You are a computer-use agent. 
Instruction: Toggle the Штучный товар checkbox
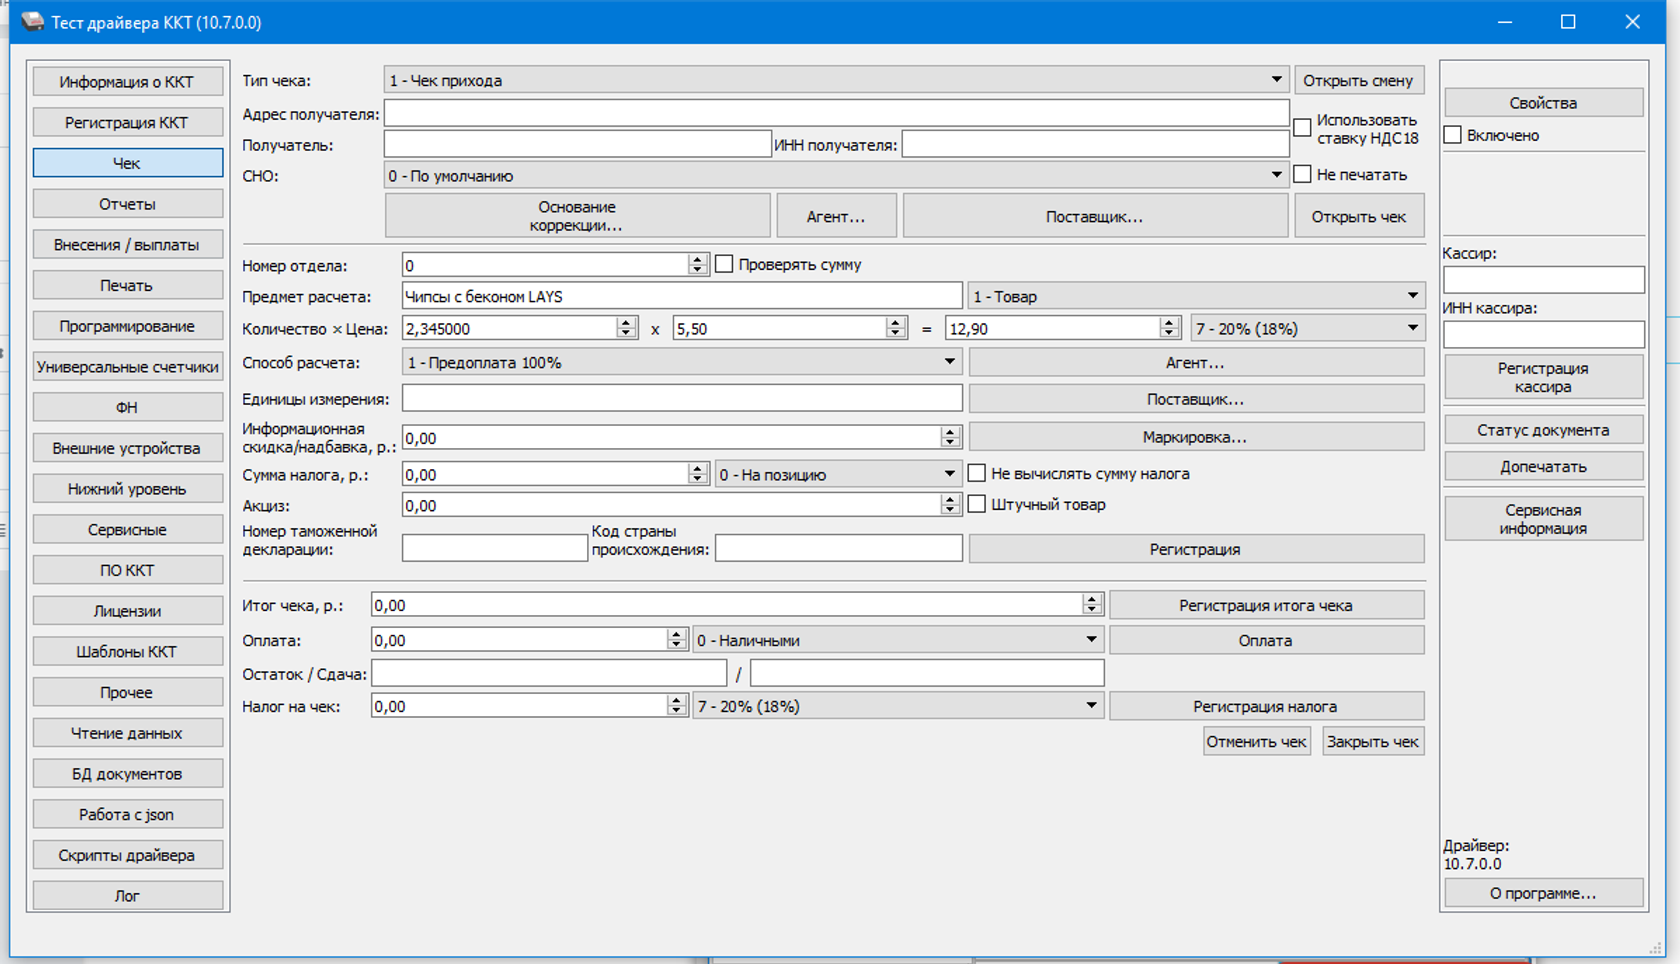pos(977,504)
